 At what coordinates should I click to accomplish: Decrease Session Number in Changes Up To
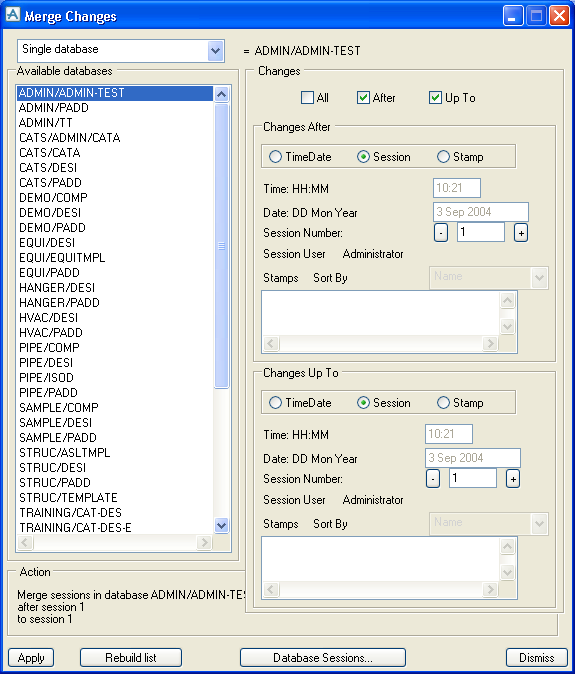433,479
